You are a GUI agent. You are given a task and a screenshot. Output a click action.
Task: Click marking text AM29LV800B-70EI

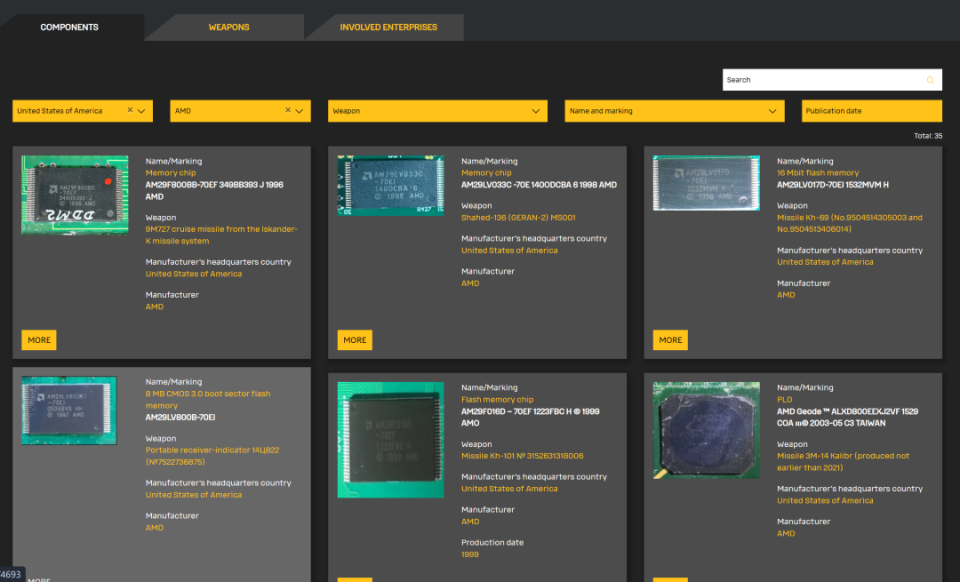click(180, 417)
